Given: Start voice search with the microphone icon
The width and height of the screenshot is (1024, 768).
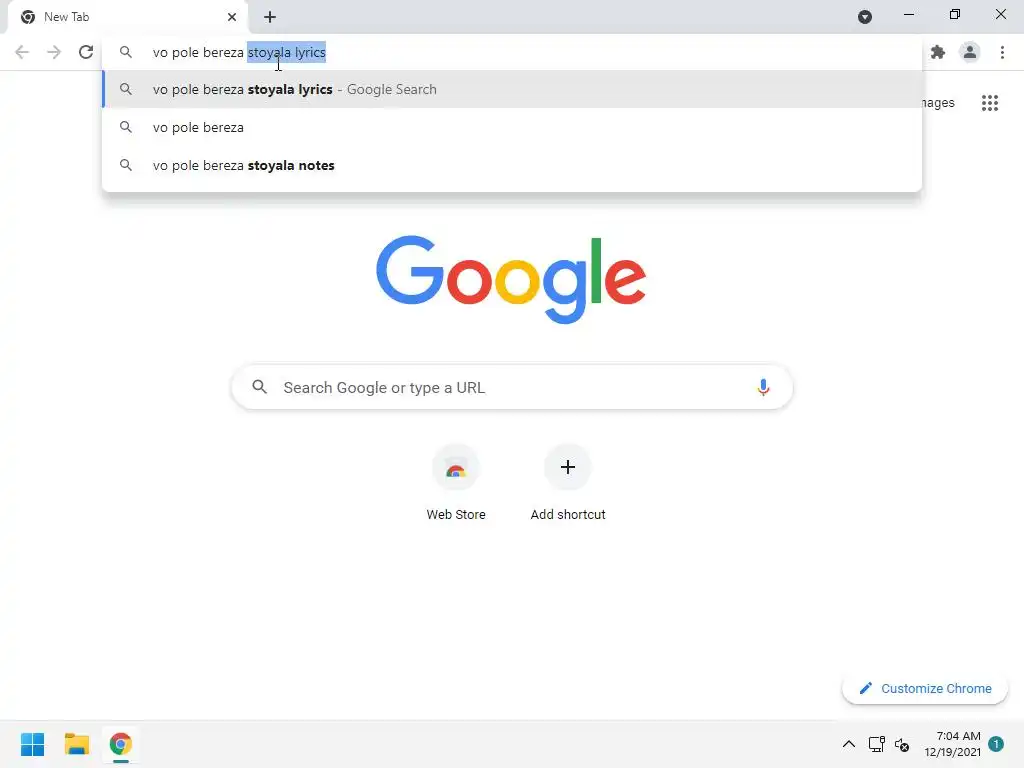Looking at the screenshot, I should [x=763, y=387].
